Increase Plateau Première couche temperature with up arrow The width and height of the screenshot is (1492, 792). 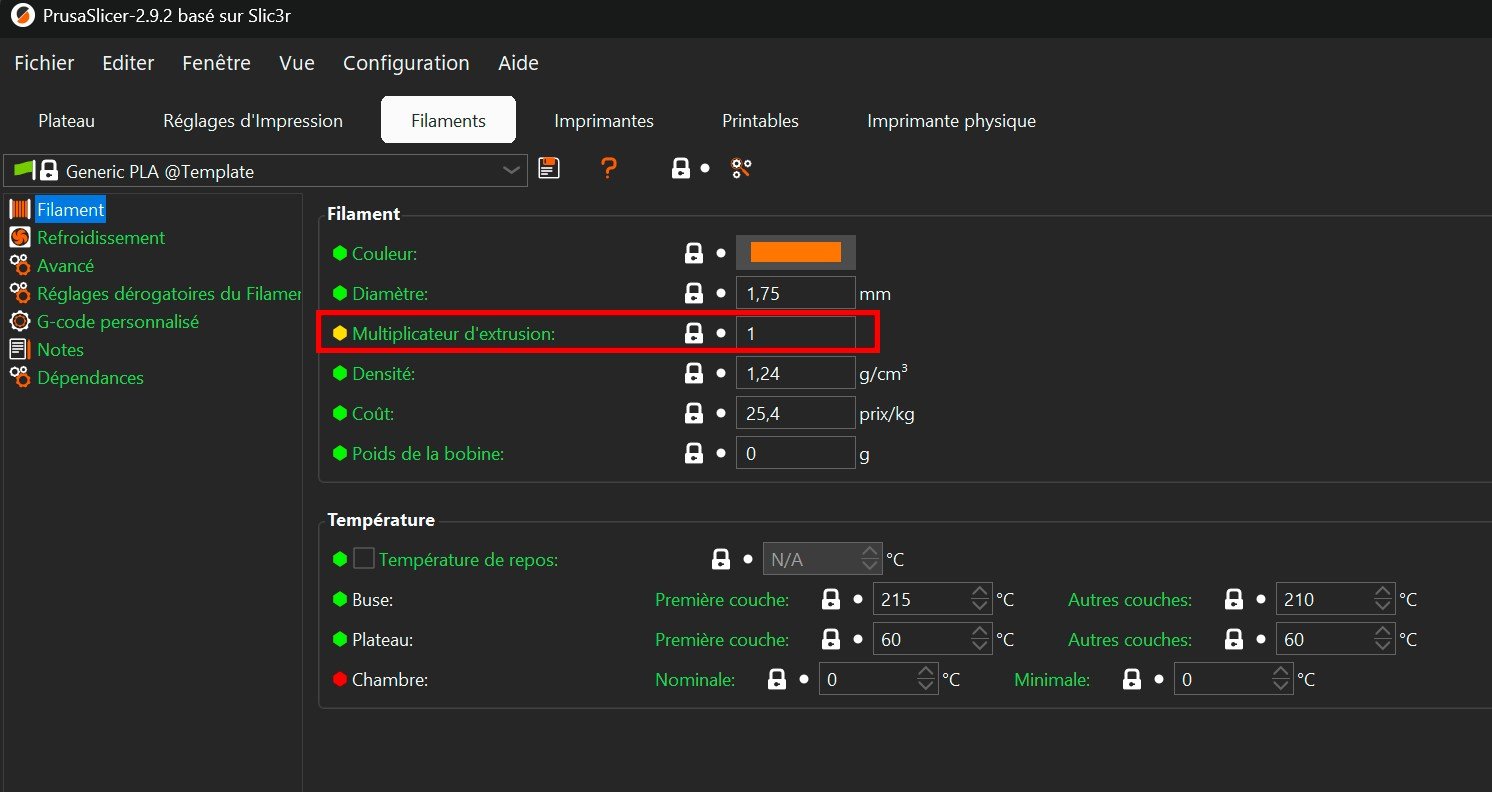click(980, 633)
